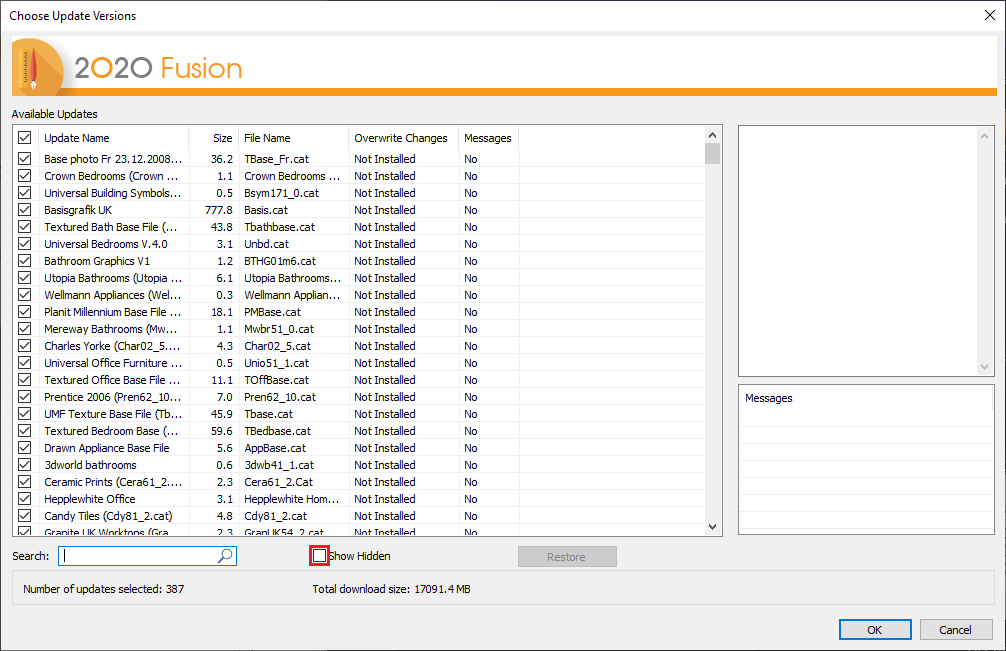Viewport: 1006px width, 651px height.
Task: Click scroll down arrow in description pane
Action: (x=984, y=367)
